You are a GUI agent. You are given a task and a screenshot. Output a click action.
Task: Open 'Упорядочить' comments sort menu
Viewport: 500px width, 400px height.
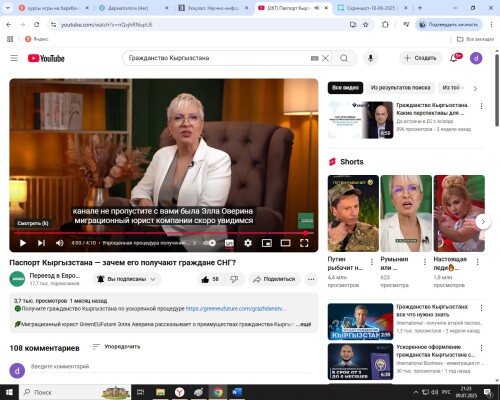click(117, 347)
